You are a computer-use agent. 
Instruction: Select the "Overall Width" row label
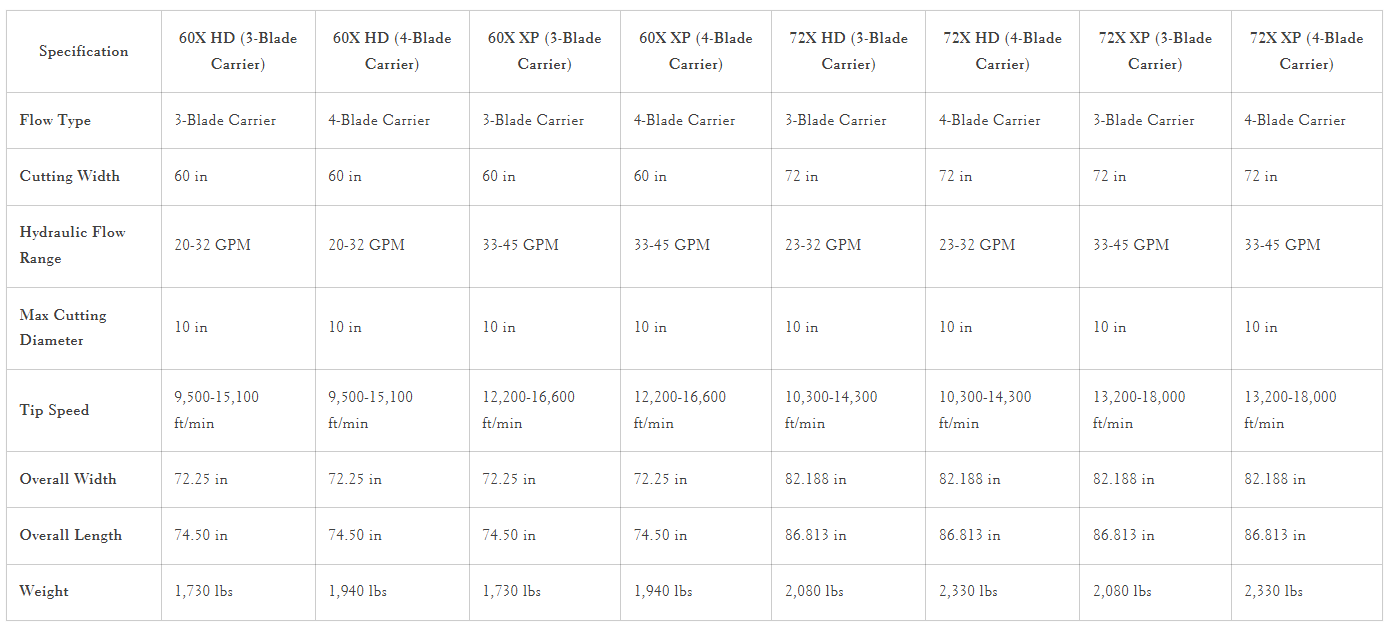(x=68, y=479)
